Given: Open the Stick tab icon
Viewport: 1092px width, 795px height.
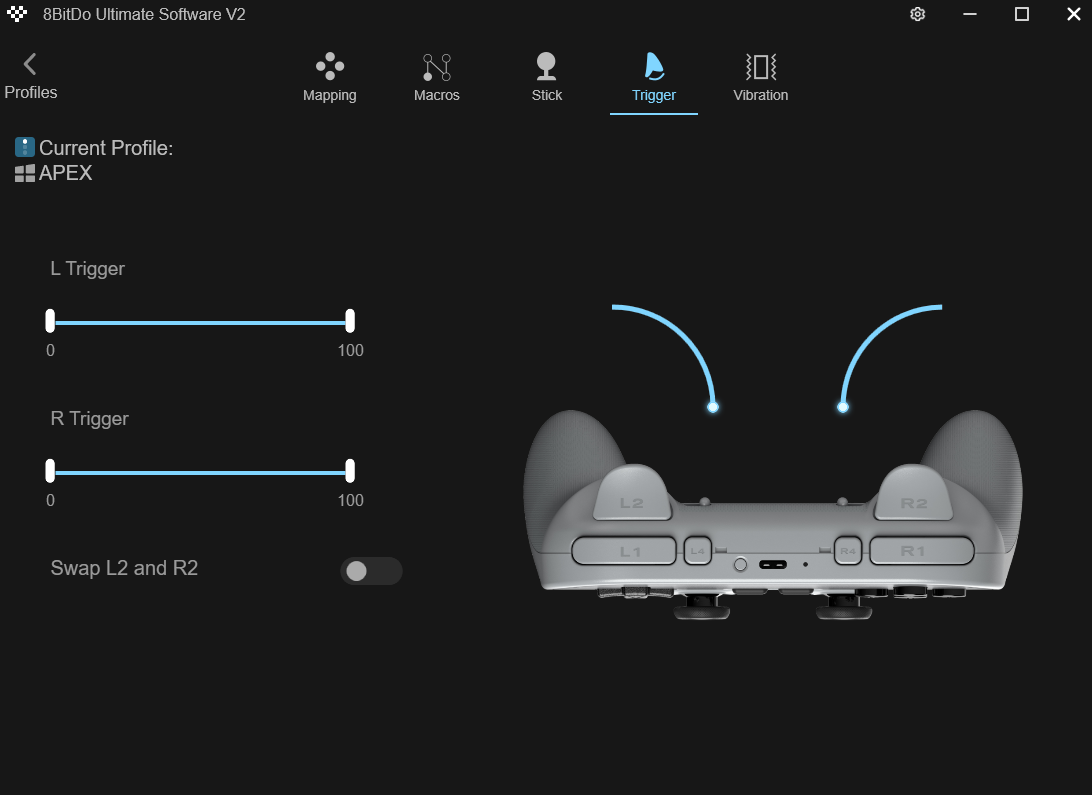Looking at the screenshot, I should 546,66.
